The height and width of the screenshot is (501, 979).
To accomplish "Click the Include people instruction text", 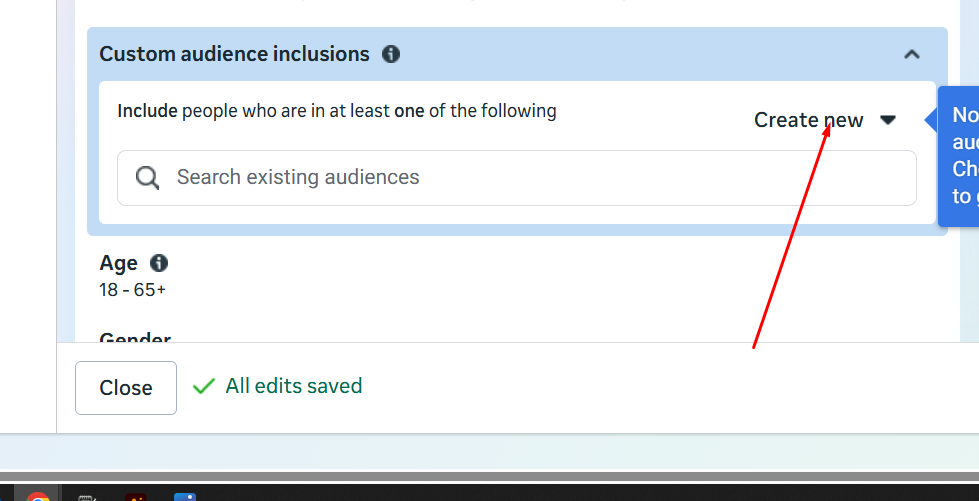I will (336, 111).
